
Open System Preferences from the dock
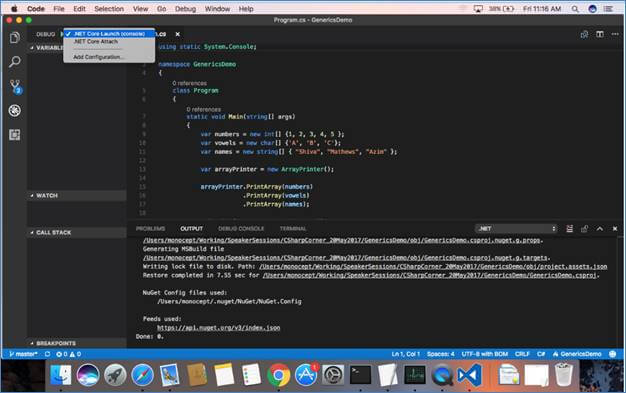[x=333, y=375]
